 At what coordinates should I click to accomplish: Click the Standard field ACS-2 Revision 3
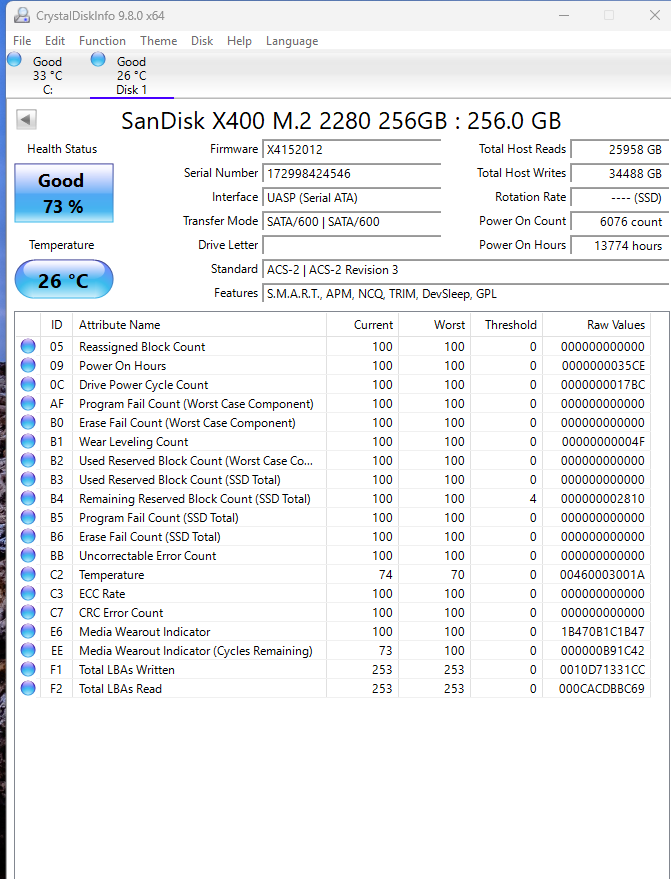466,270
